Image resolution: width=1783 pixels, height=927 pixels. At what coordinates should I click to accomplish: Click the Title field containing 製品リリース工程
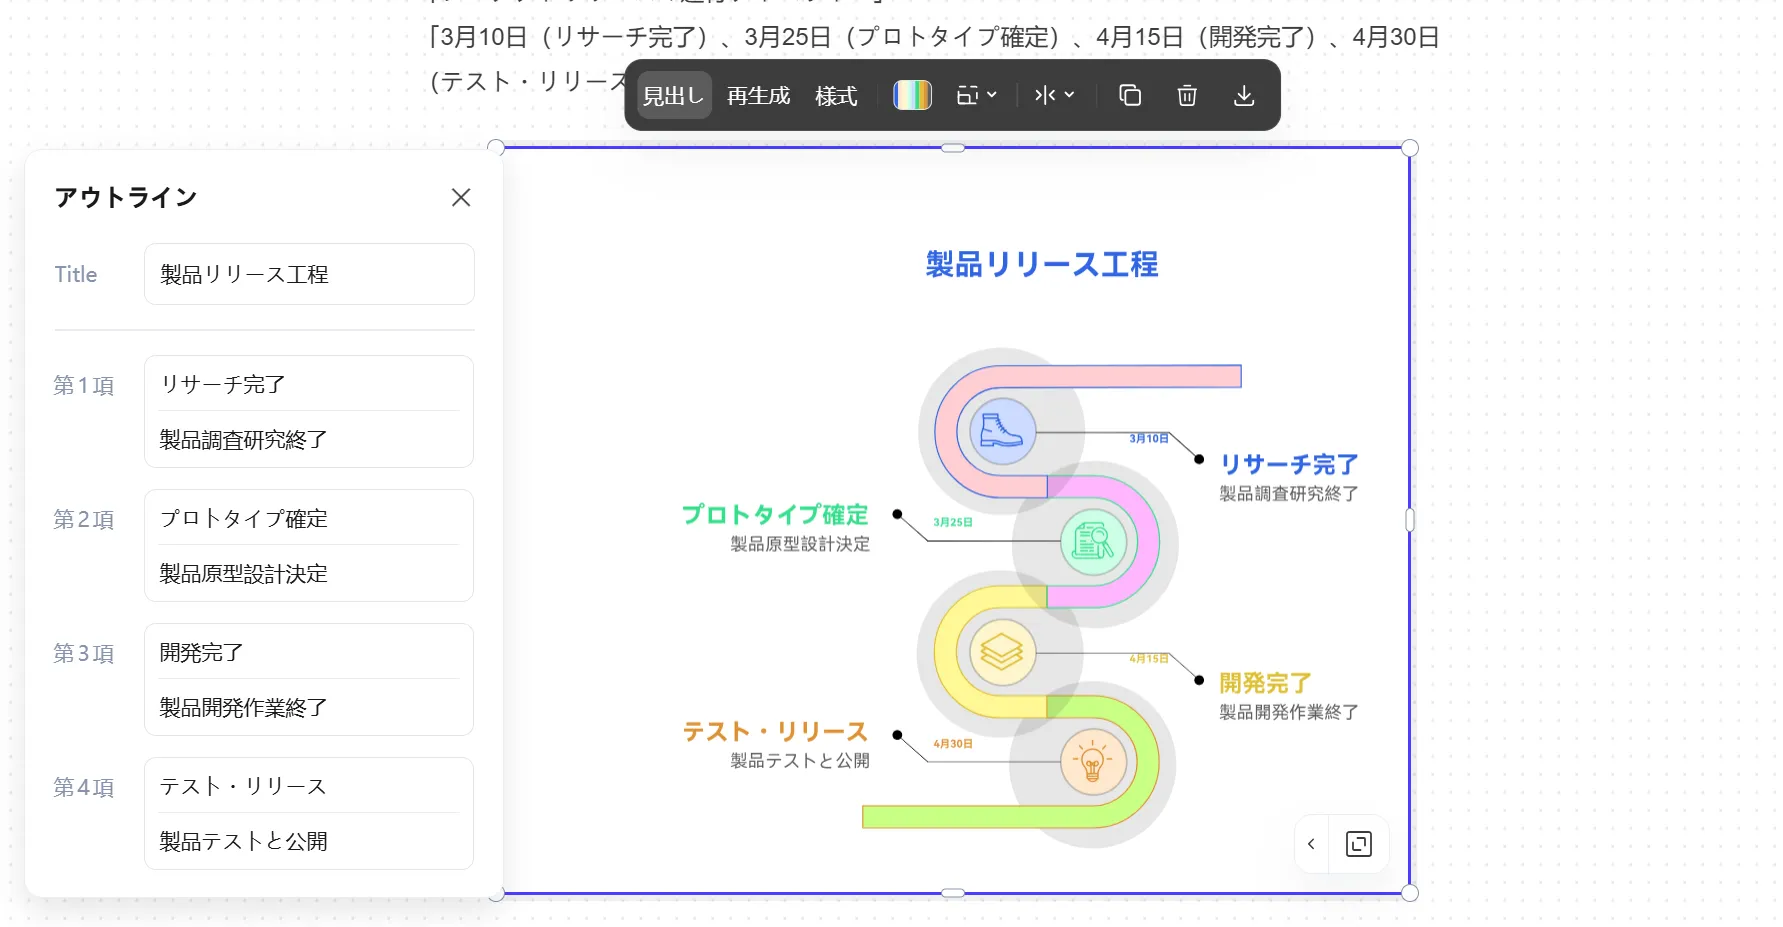(309, 275)
